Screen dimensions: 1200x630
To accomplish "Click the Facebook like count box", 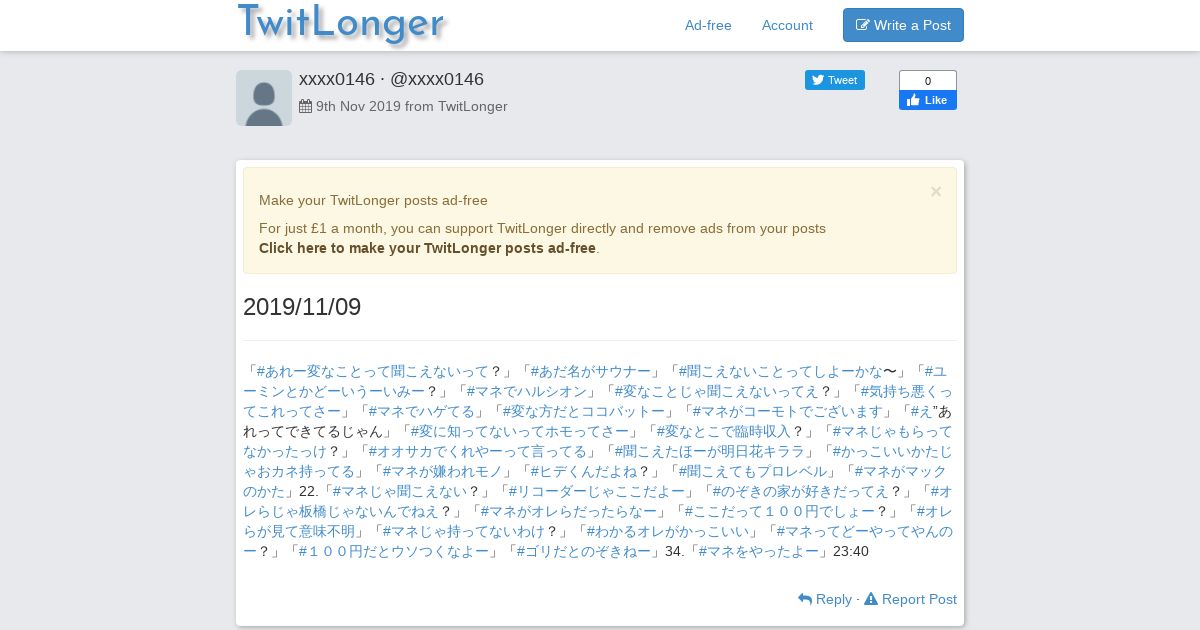I will coord(928,80).
